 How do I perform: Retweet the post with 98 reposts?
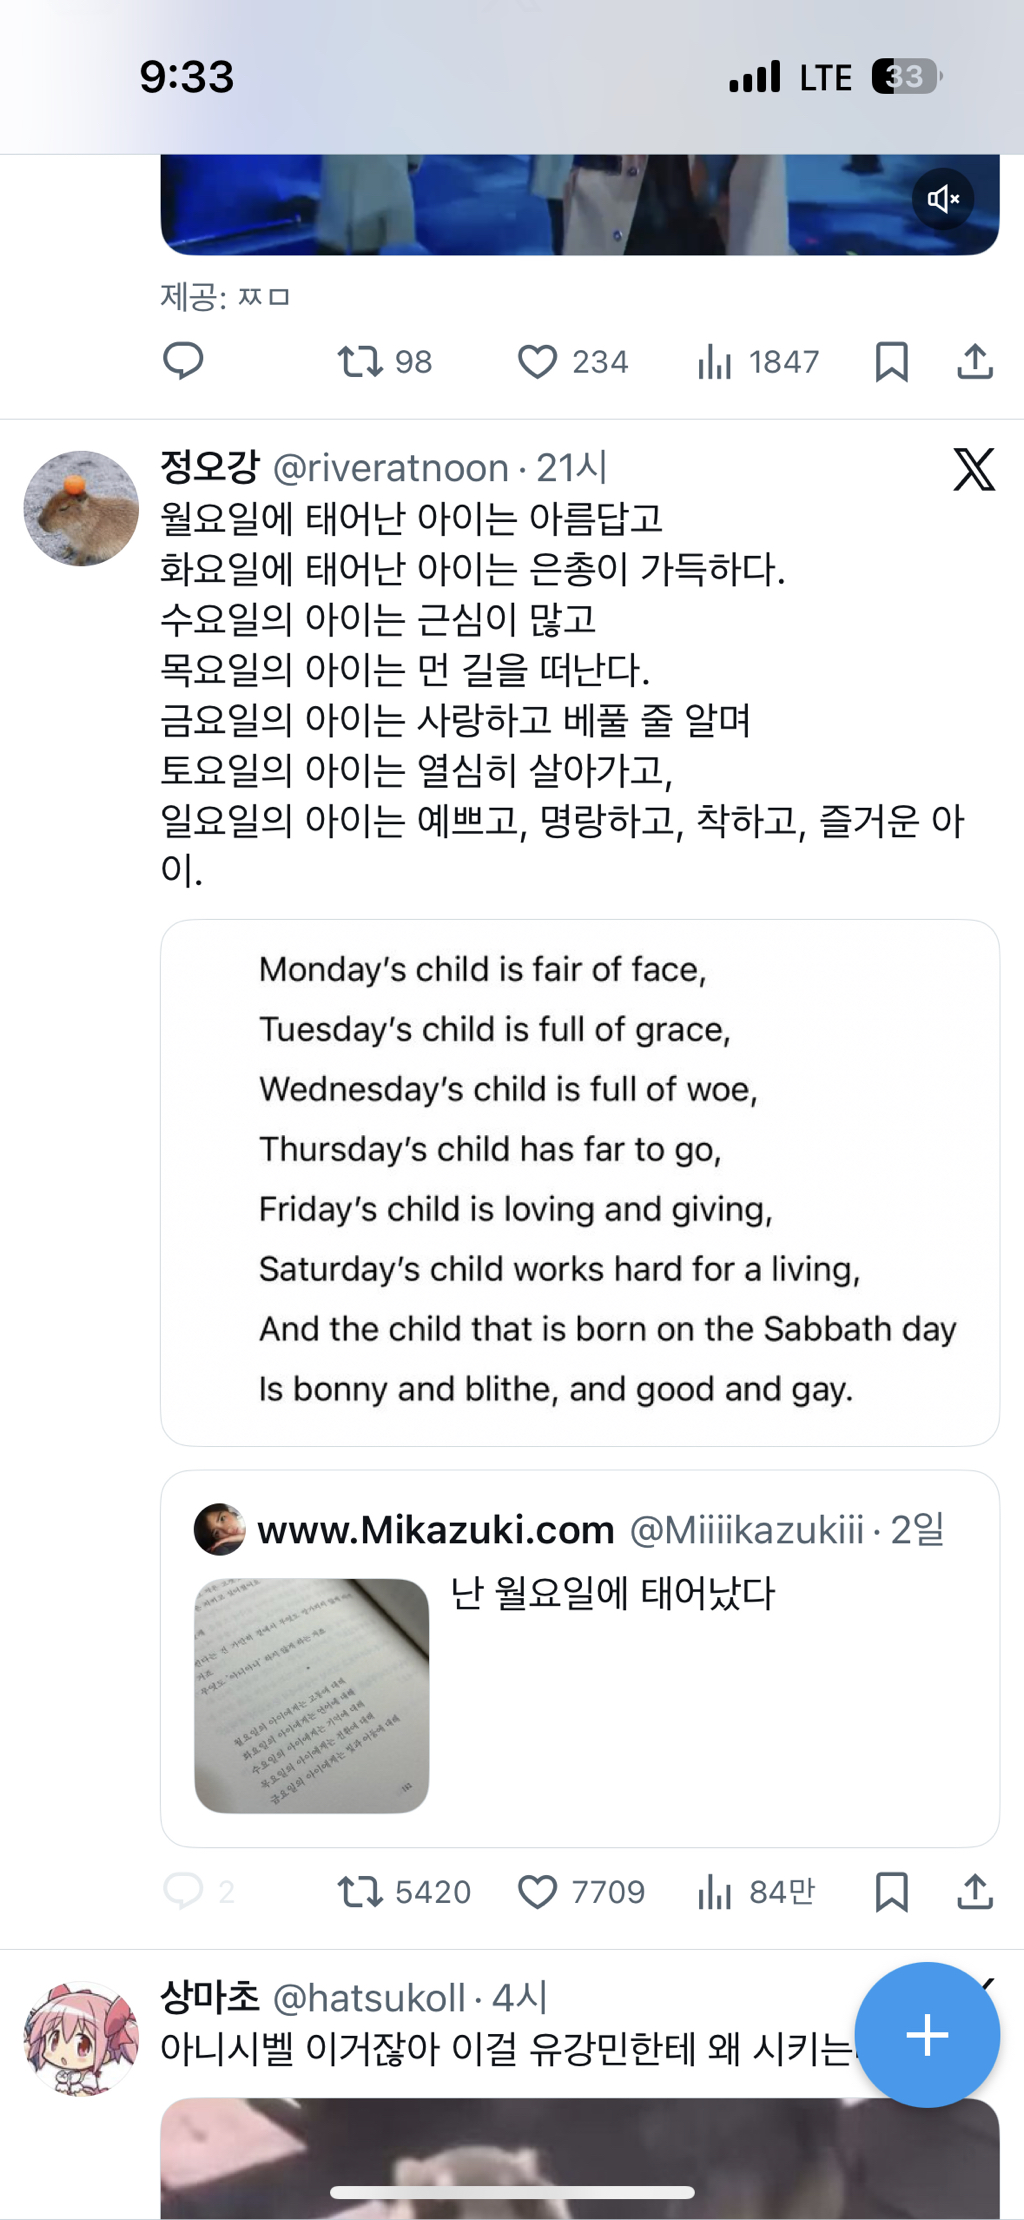[360, 361]
